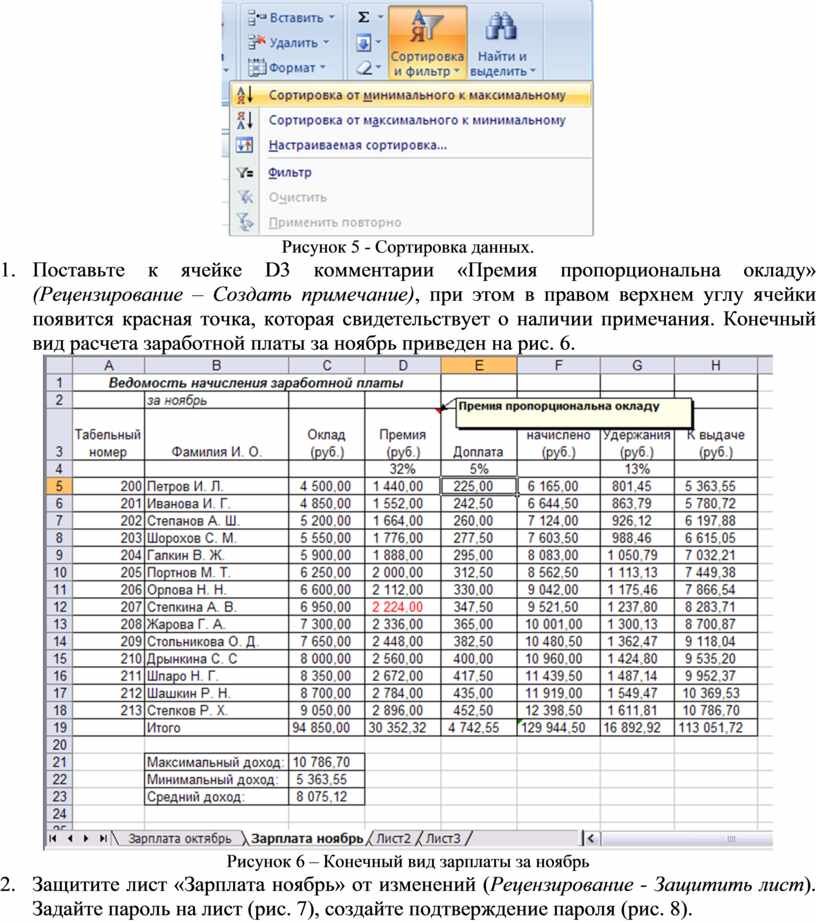Click the Сортировка и фильтр funnel icon
Viewport: 816px width, 922px height.
click(x=427, y=27)
